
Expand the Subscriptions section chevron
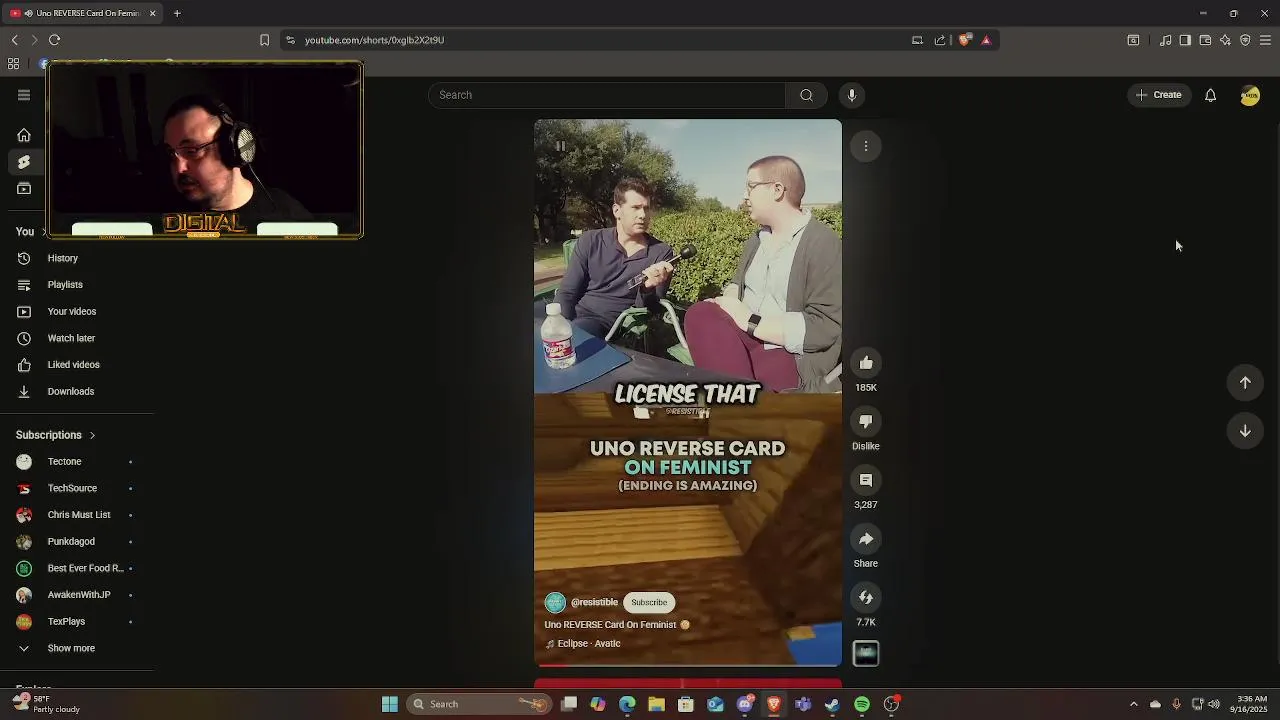tap(92, 435)
